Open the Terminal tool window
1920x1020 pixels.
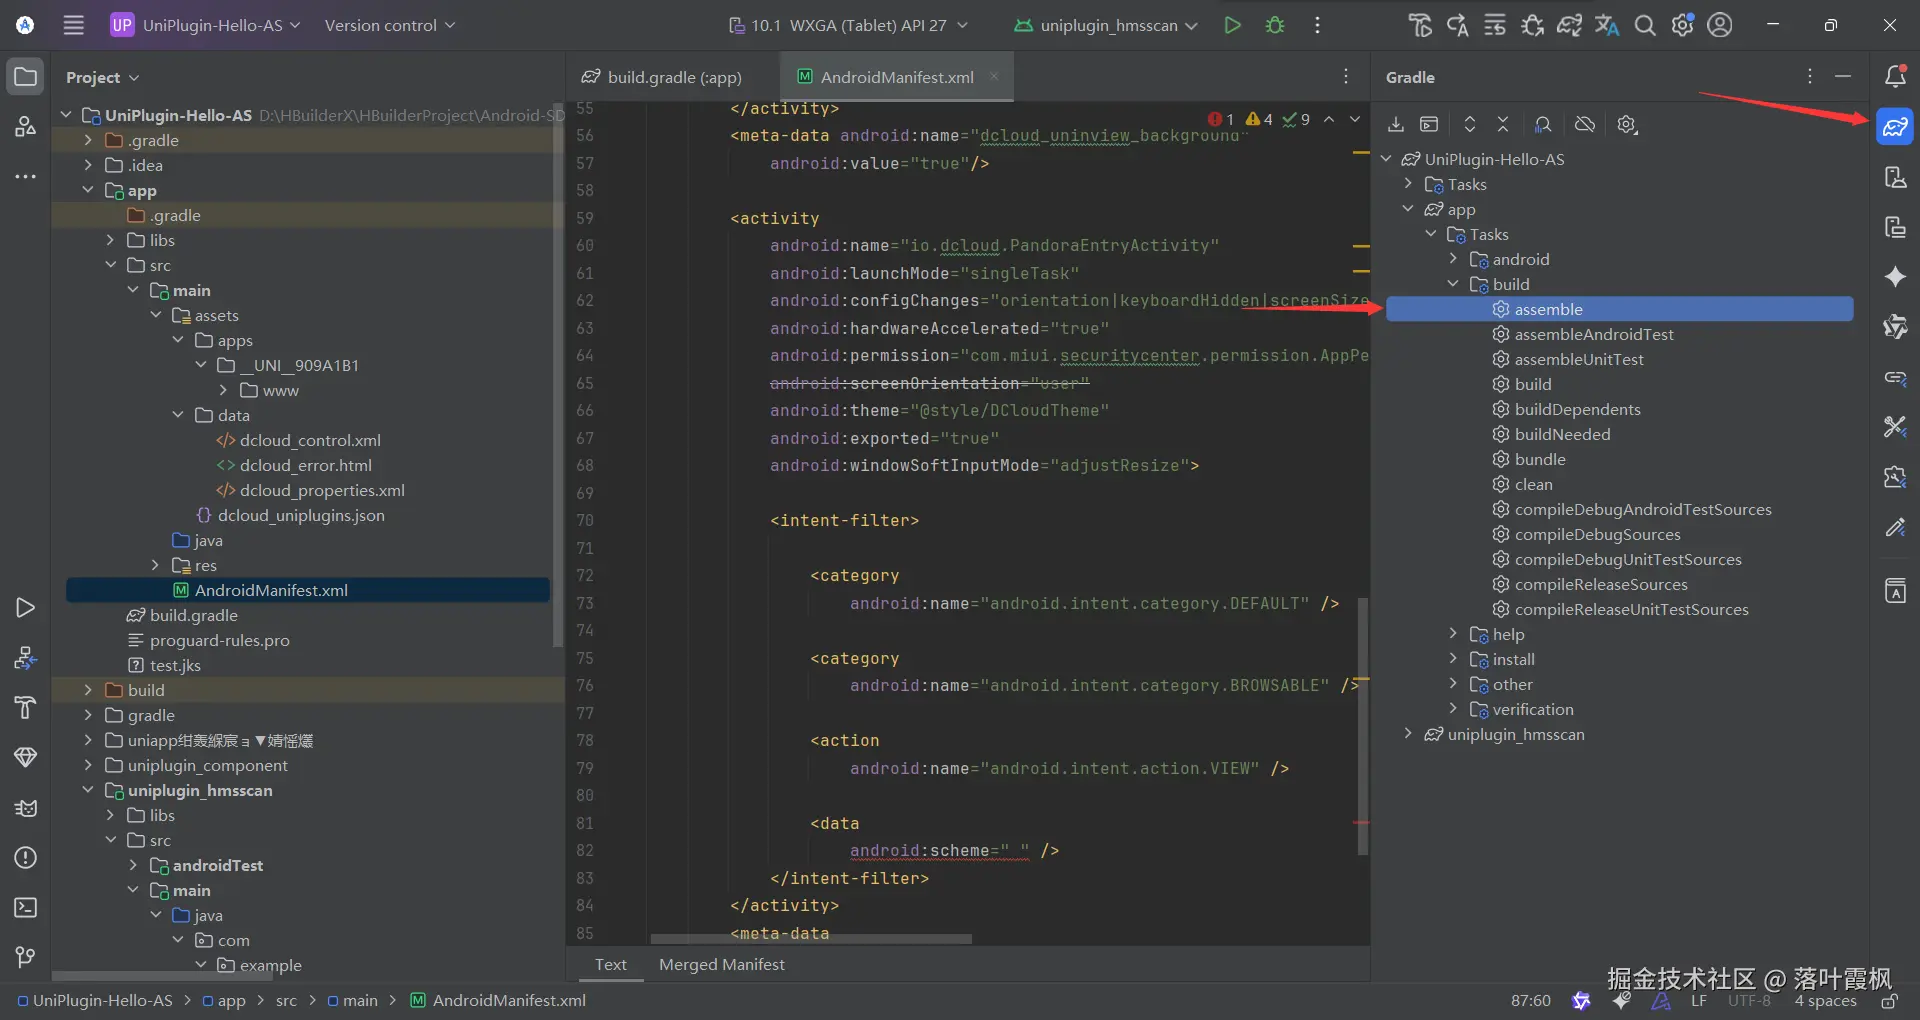[26, 908]
